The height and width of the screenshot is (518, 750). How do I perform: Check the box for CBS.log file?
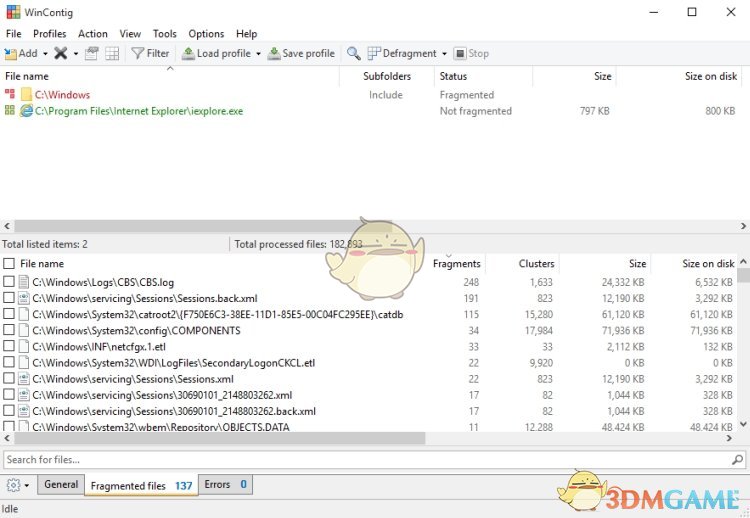[x=9, y=282]
